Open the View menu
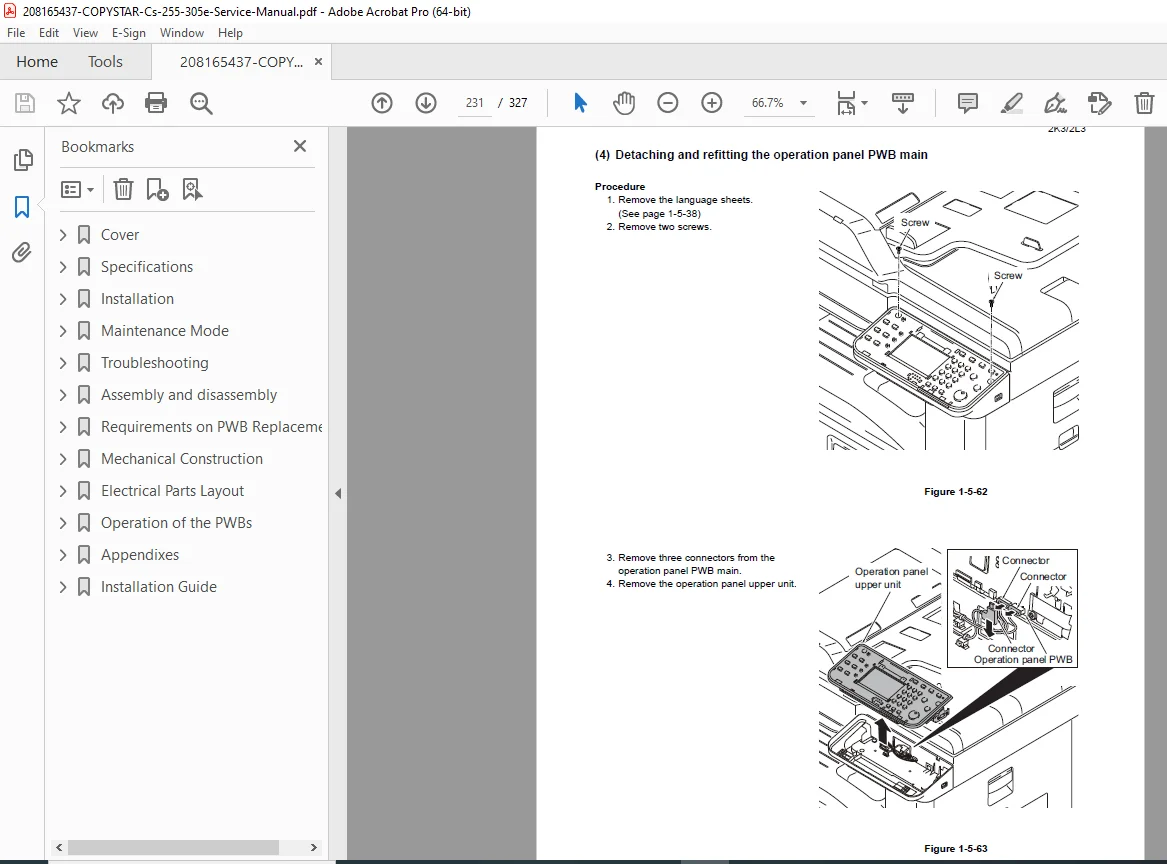The width and height of the screenshot is (1167, 864). coord(85,33)
